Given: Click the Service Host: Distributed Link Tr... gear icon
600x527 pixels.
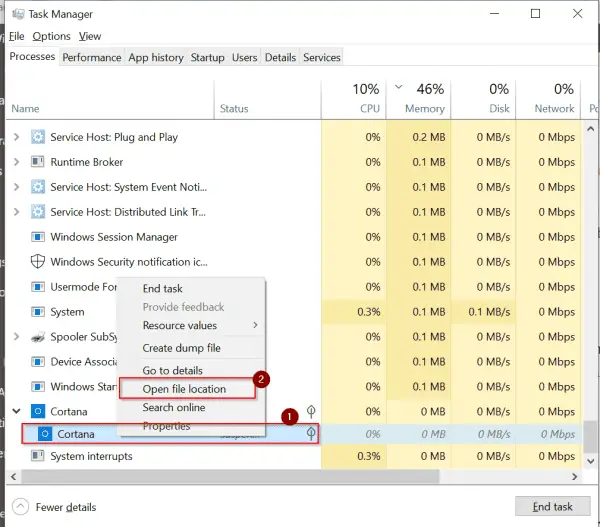Looking at the screenshot, I should [x=38, y=212].
